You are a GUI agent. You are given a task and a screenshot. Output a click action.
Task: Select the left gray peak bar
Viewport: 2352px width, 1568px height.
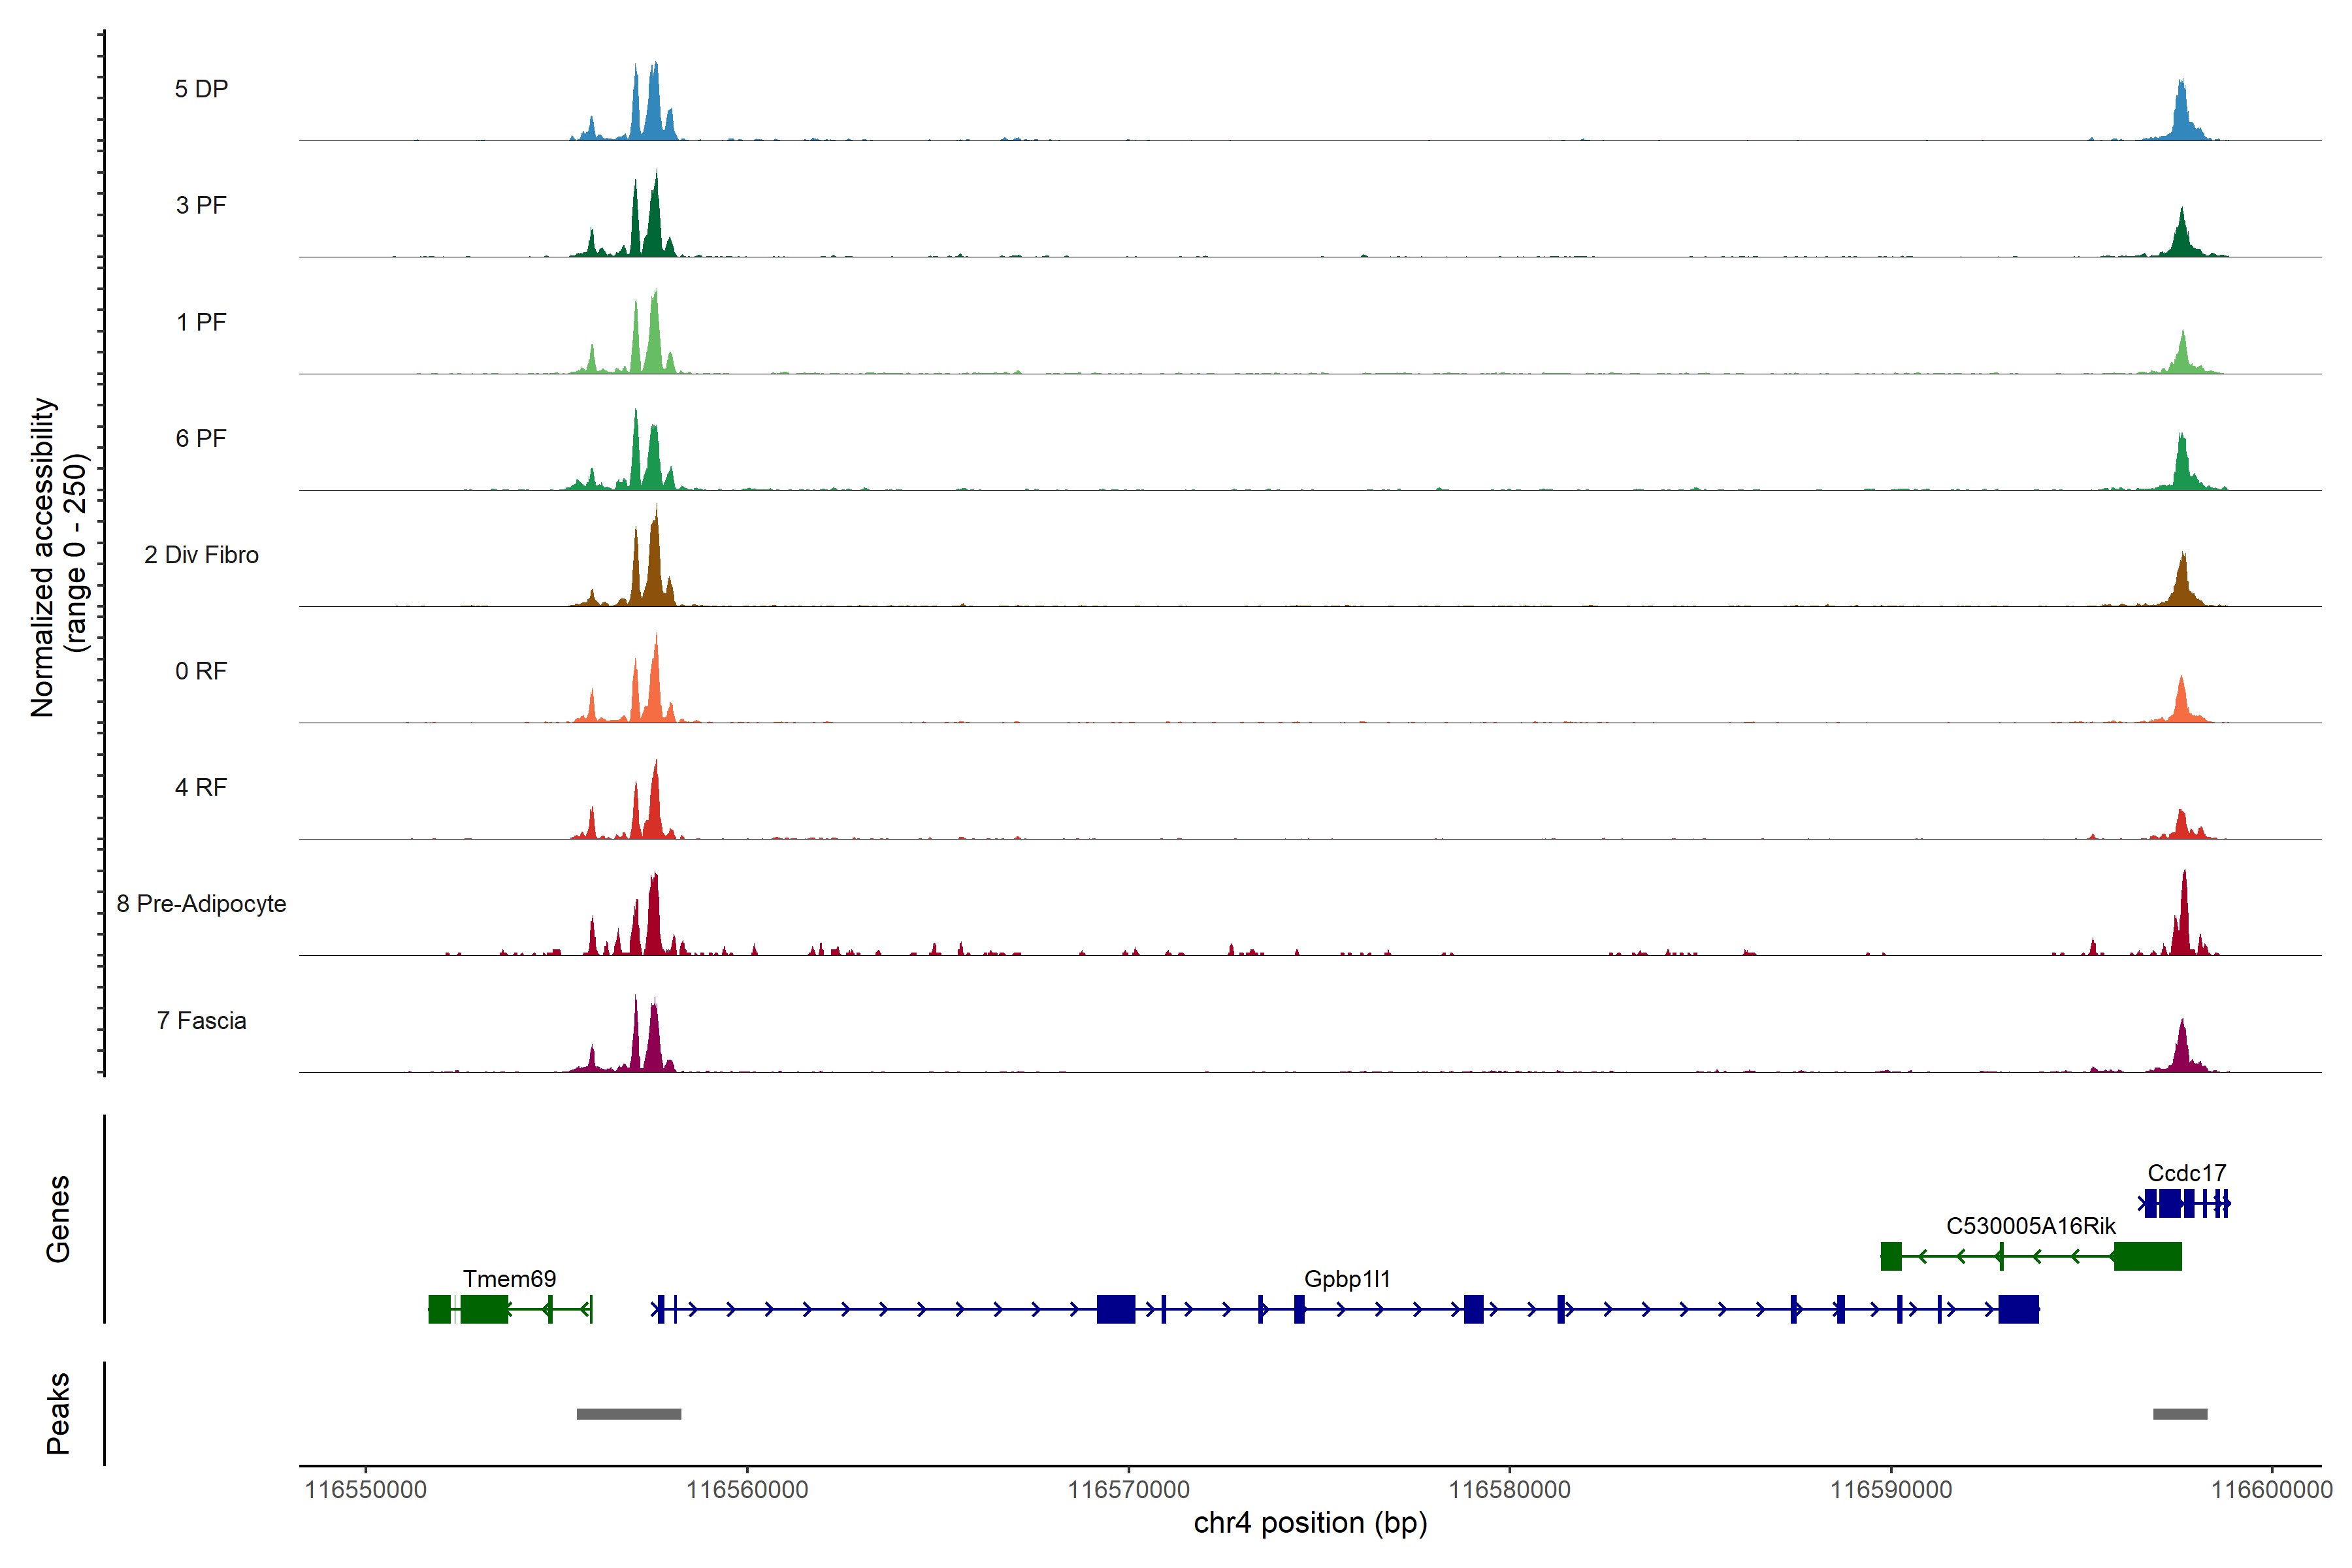coord(628,1413)
